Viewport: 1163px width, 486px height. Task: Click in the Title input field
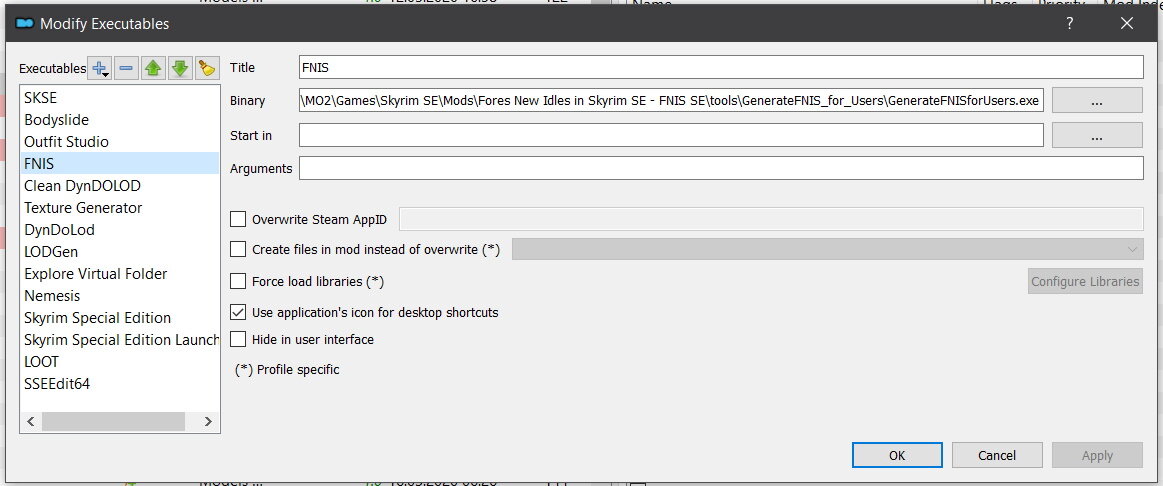[721, 67]
